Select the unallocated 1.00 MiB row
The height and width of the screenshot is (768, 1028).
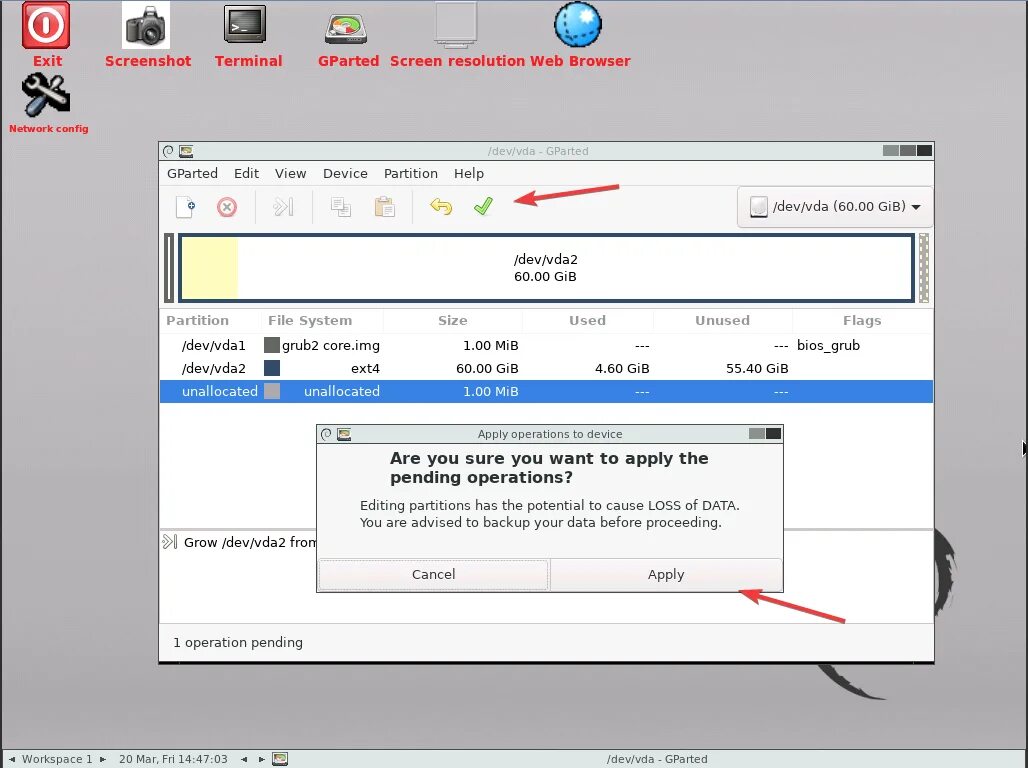click(546, 392)
